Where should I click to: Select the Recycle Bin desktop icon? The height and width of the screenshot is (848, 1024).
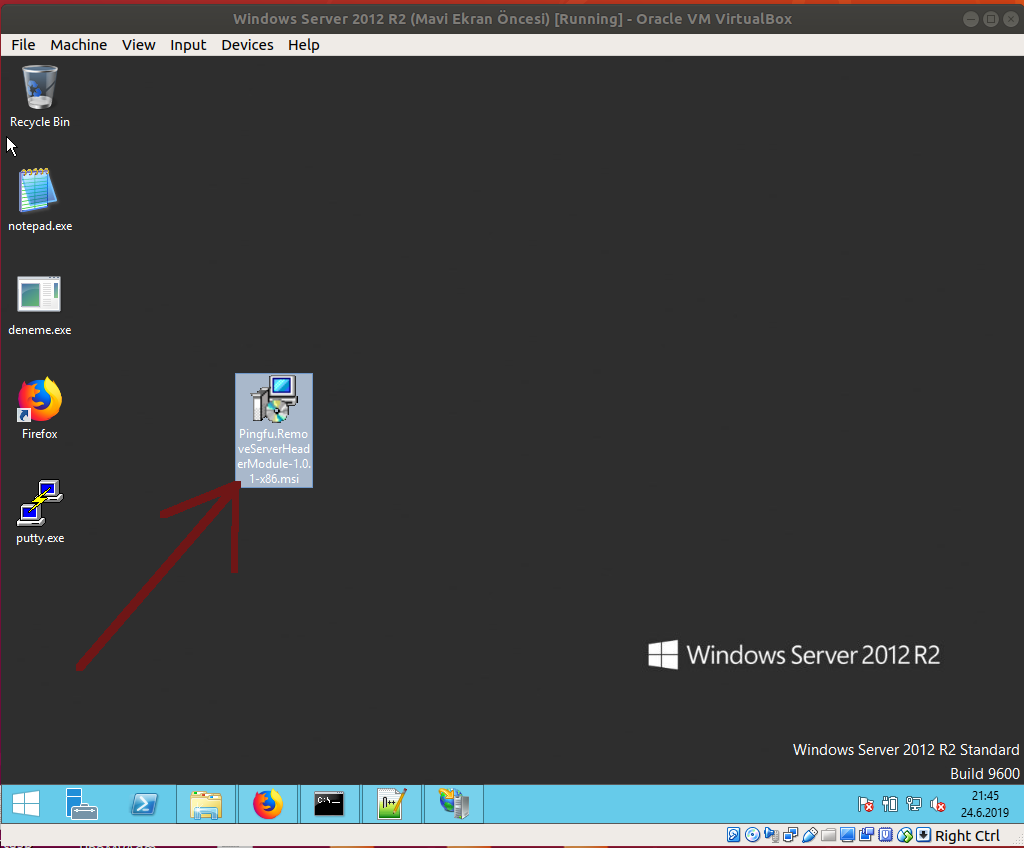click(40, 96)
